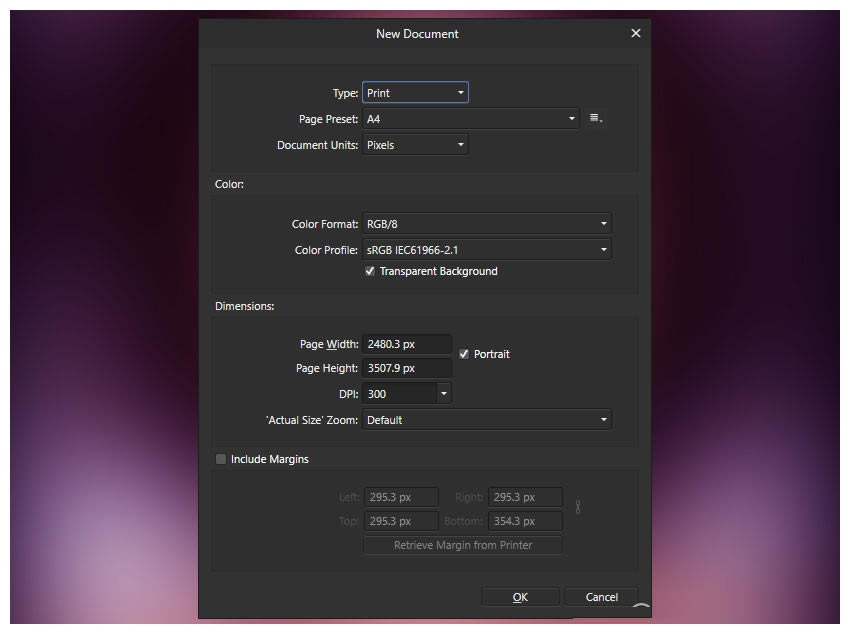Click Retrieve Margin from Printer
The height and width of the screenshot is (634, 850).
462,544
